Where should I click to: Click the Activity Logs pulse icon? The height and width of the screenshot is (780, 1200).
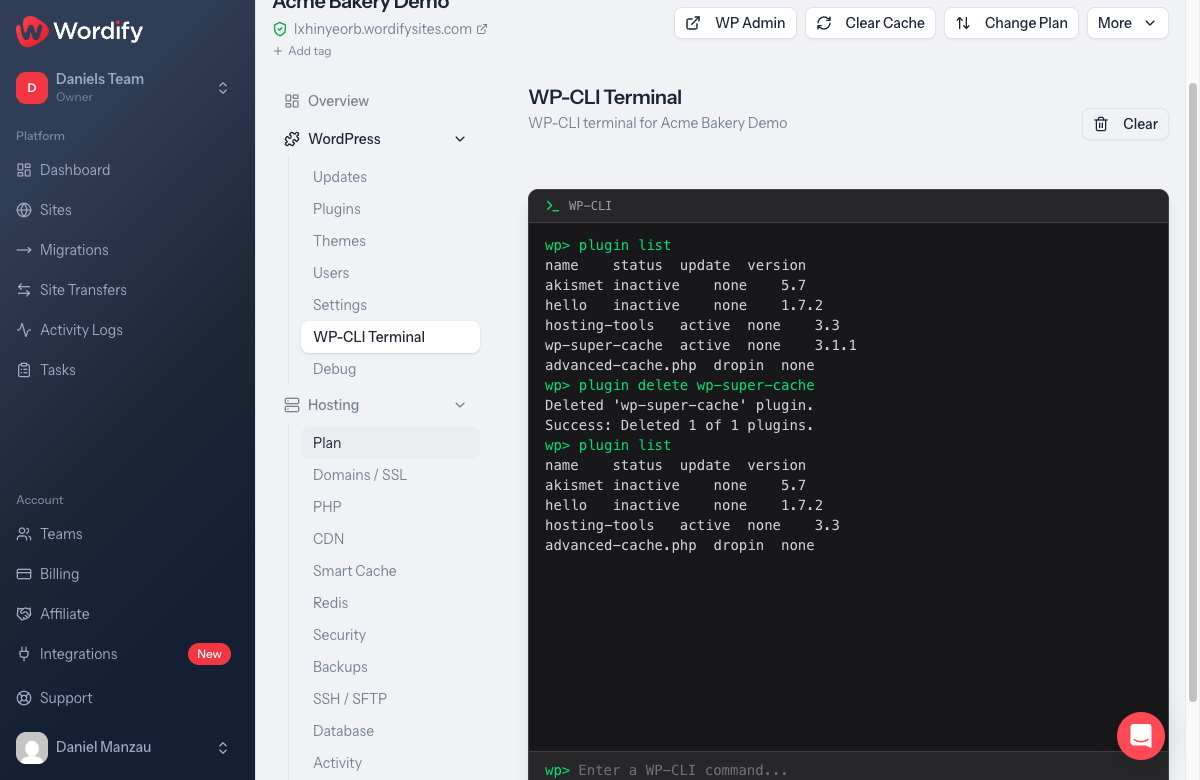point(24,330)
